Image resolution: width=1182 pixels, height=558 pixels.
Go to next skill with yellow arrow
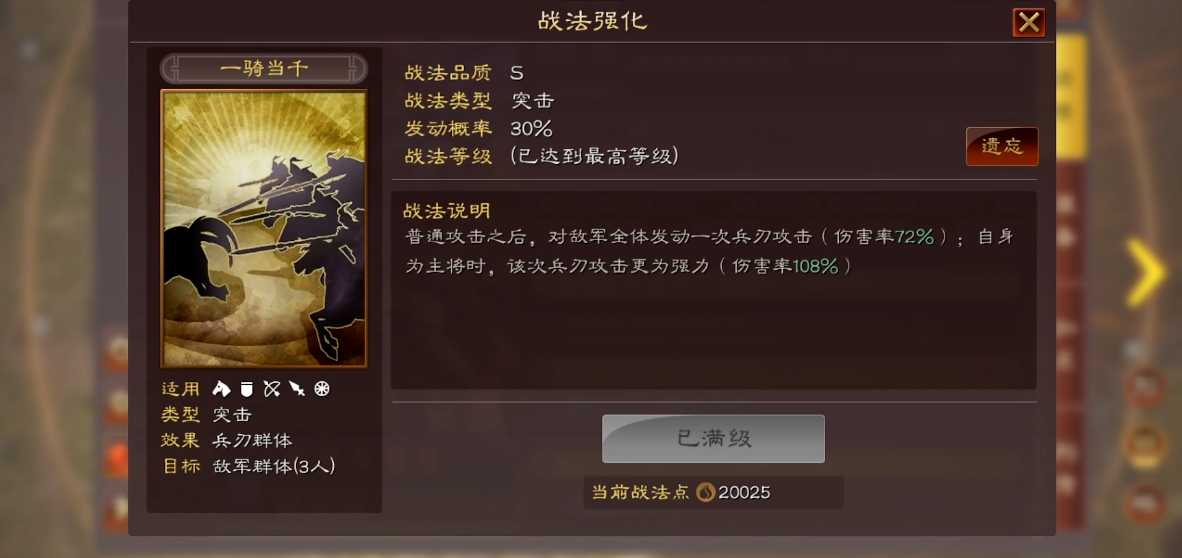[1145, 273]
